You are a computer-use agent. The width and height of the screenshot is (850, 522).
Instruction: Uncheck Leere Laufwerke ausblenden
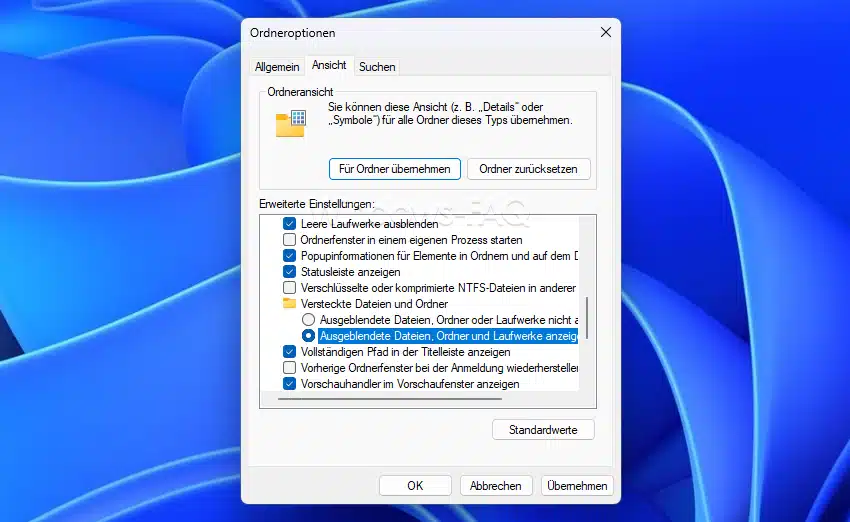pyautogui.click(x=290, y=224)
